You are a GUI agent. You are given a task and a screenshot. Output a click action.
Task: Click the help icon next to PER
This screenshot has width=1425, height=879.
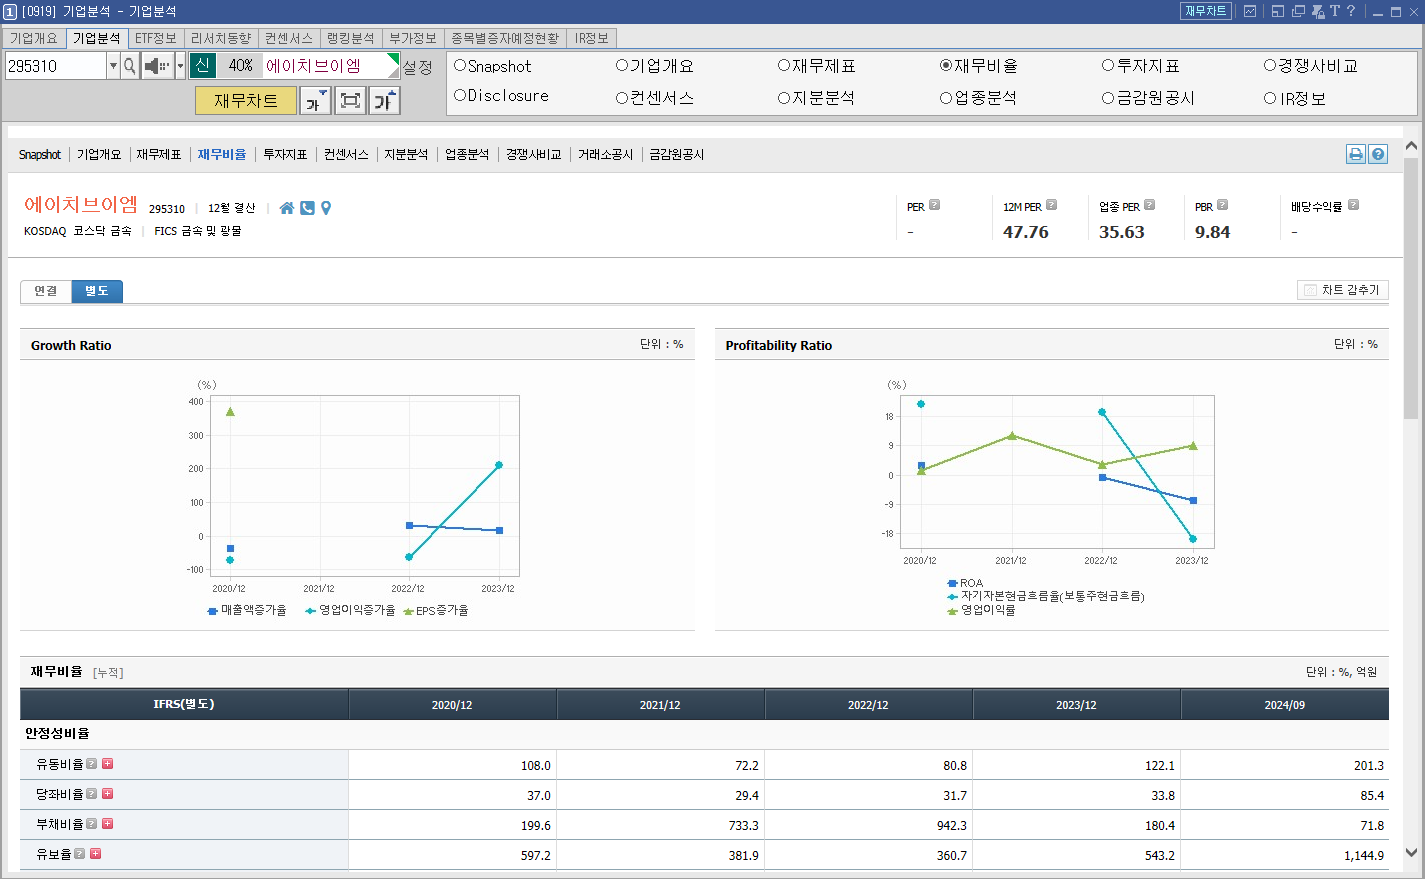(935, 204)
